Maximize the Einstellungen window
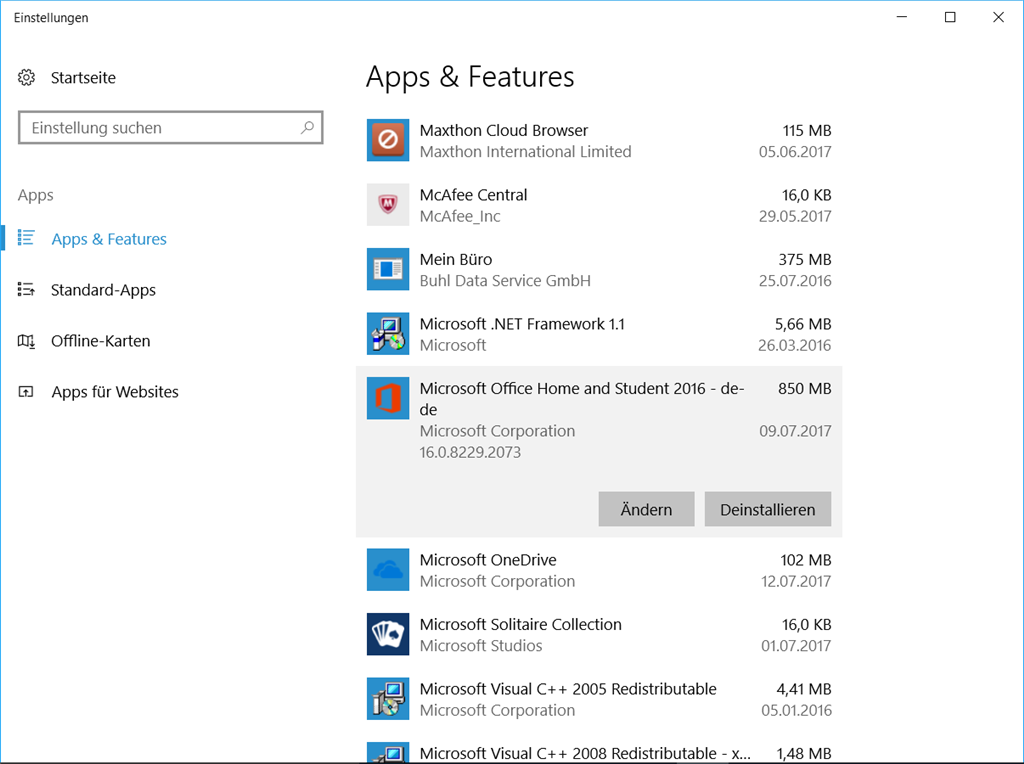This screenshot has height=764, width=1024. 950,17
